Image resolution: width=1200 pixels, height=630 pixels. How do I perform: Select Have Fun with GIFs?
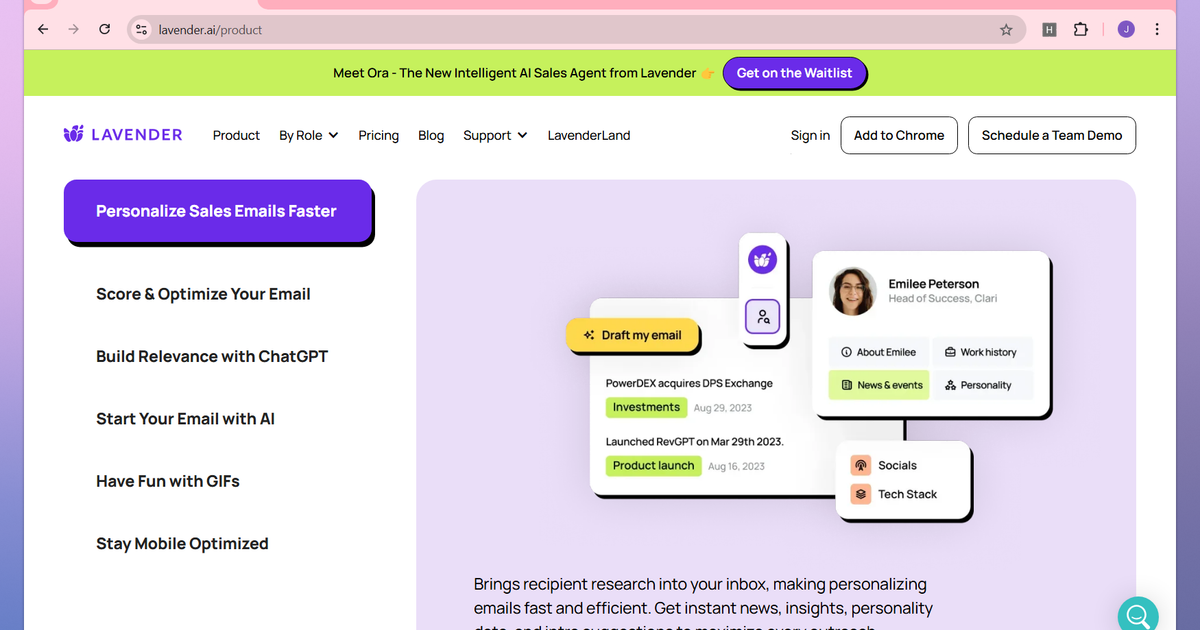[168, 481]
